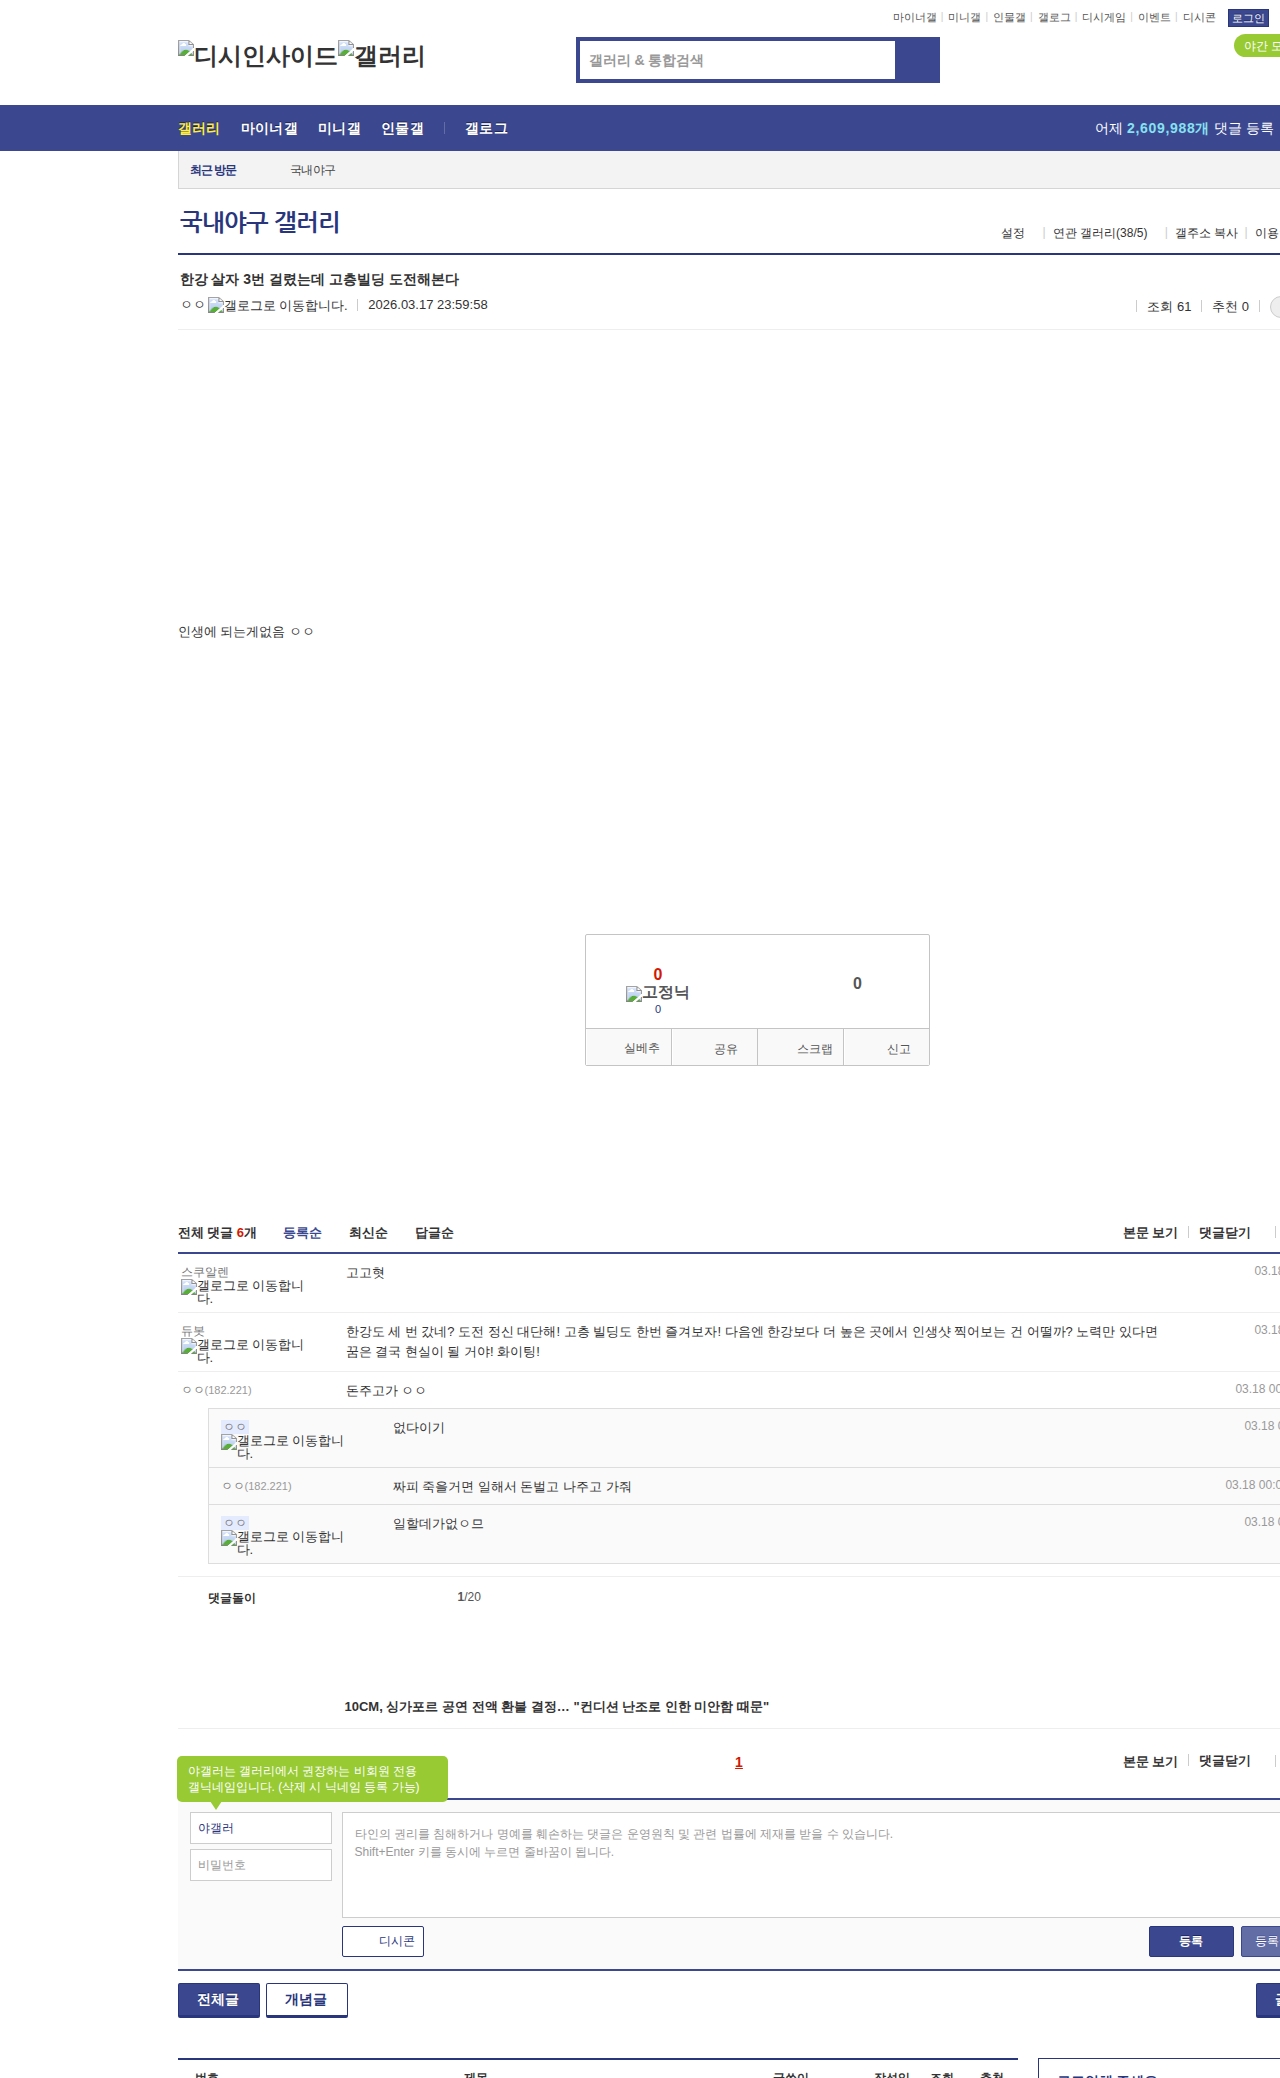Go to comment page 1
This screenshot has height=2078, width=1280.
click(x=739, y=1763)
